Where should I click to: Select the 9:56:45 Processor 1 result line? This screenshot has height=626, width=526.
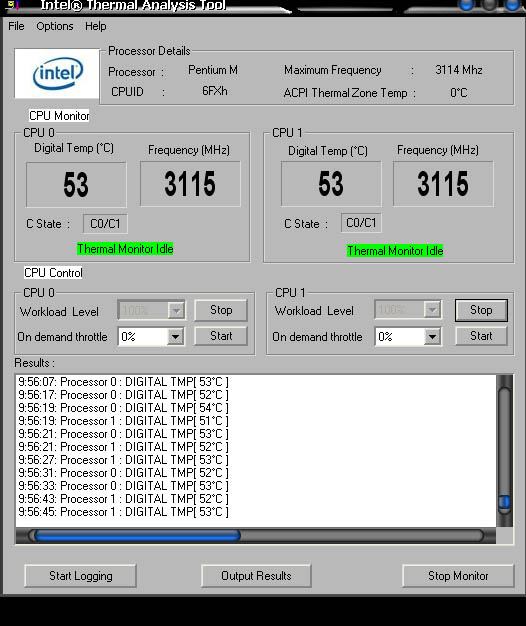(x=123, y=512)
